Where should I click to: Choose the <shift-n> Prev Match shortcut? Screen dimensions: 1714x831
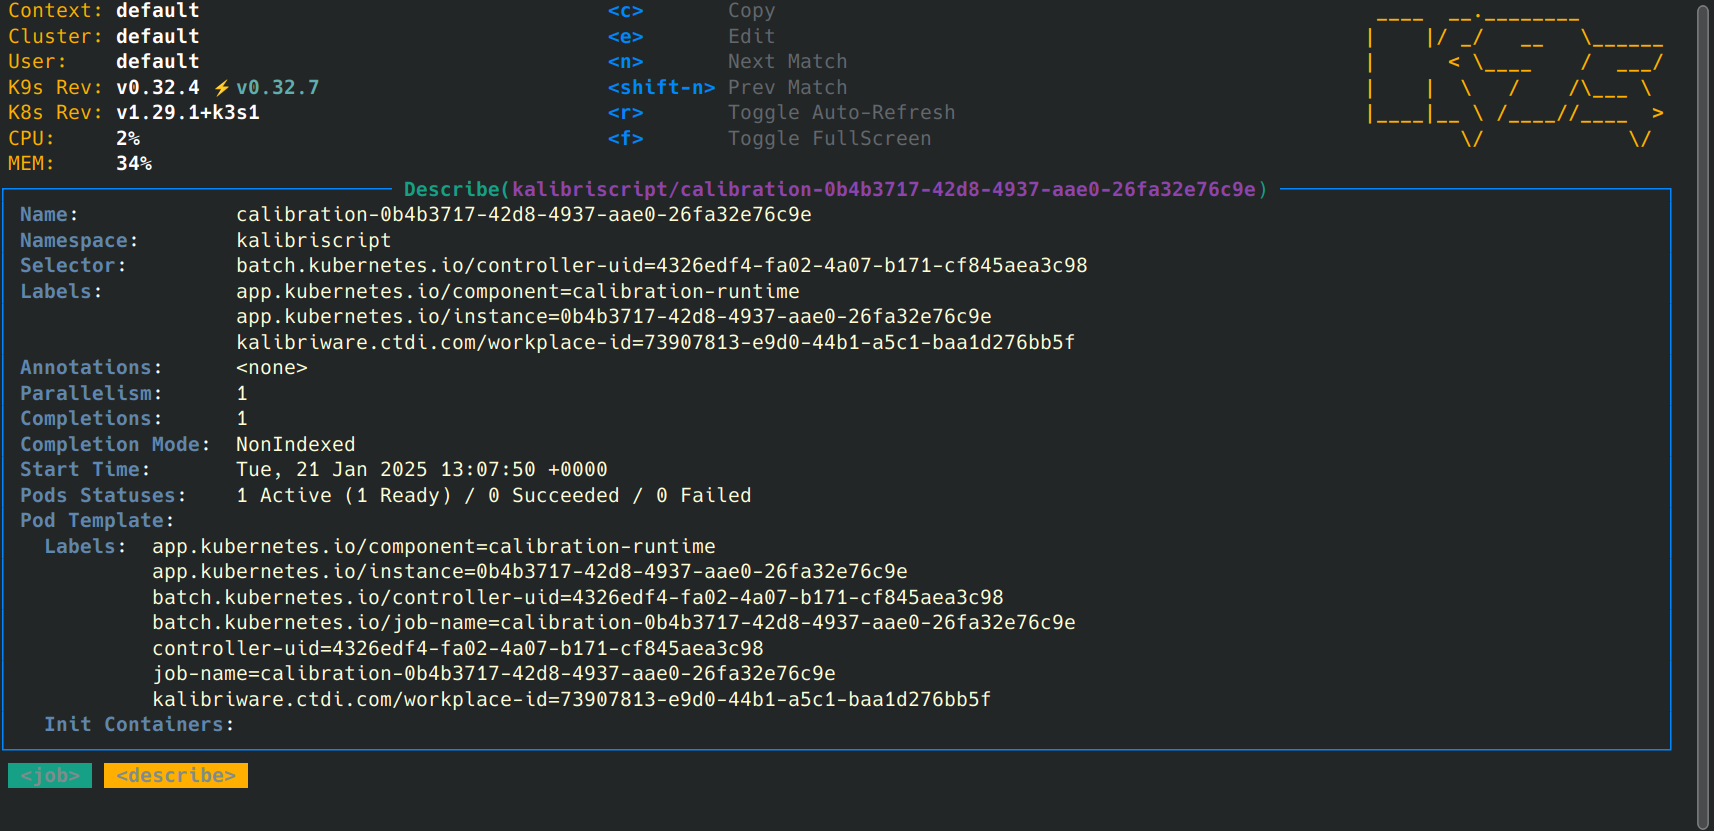727,88
